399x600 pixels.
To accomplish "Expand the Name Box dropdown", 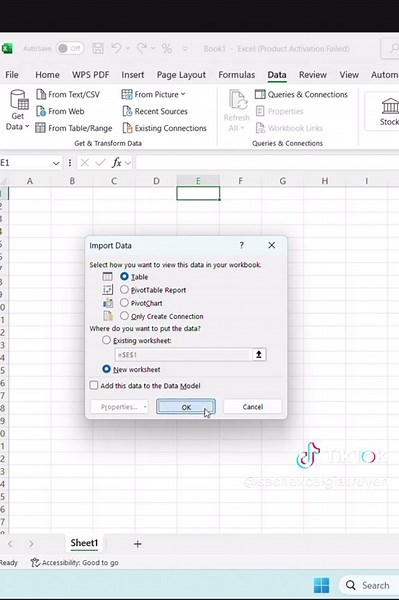I will pos(56,163).
